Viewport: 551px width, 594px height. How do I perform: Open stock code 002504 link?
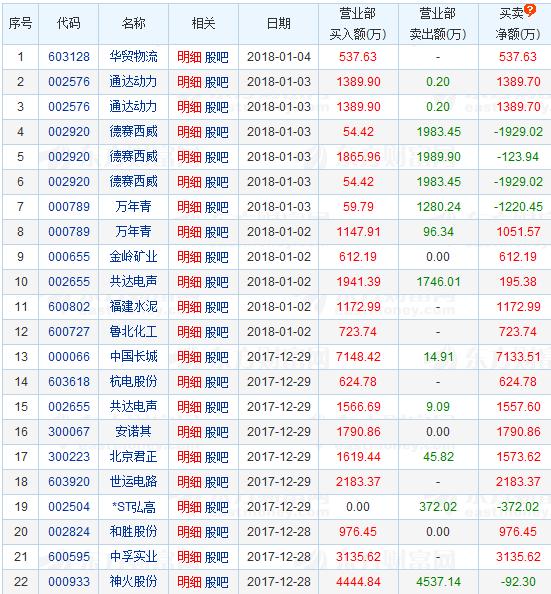[x=69, y=507]
